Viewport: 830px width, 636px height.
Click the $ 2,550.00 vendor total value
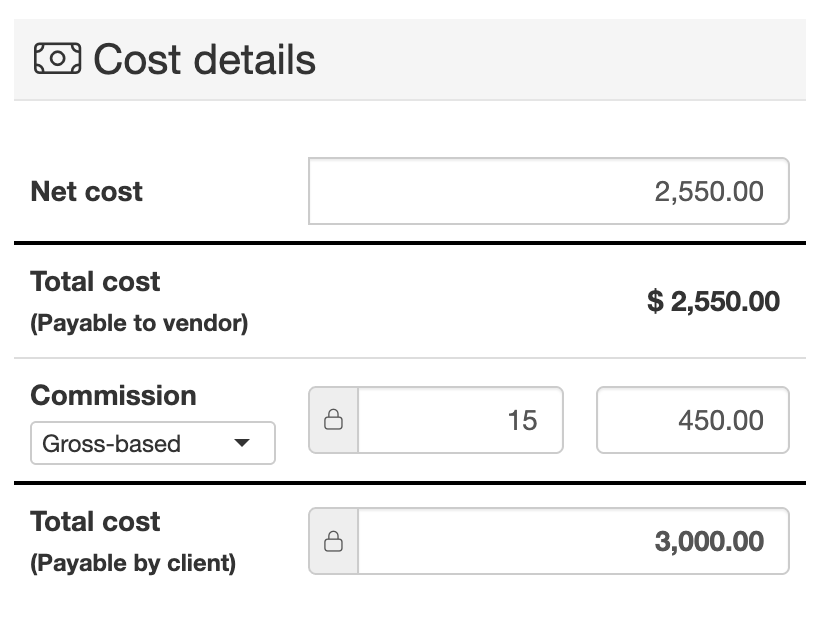tap(713, 302)
